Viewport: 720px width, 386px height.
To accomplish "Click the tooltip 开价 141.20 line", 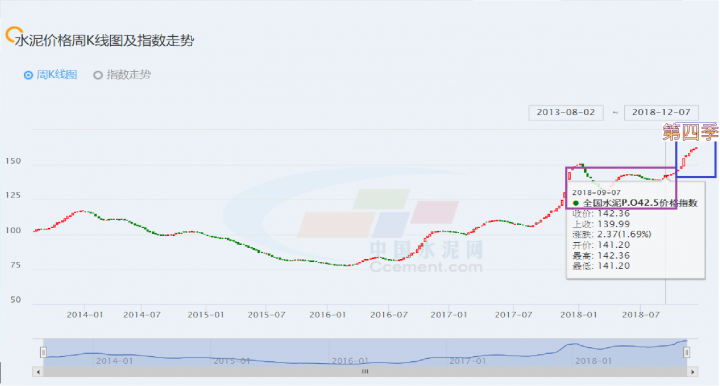I will coord(601,245).
